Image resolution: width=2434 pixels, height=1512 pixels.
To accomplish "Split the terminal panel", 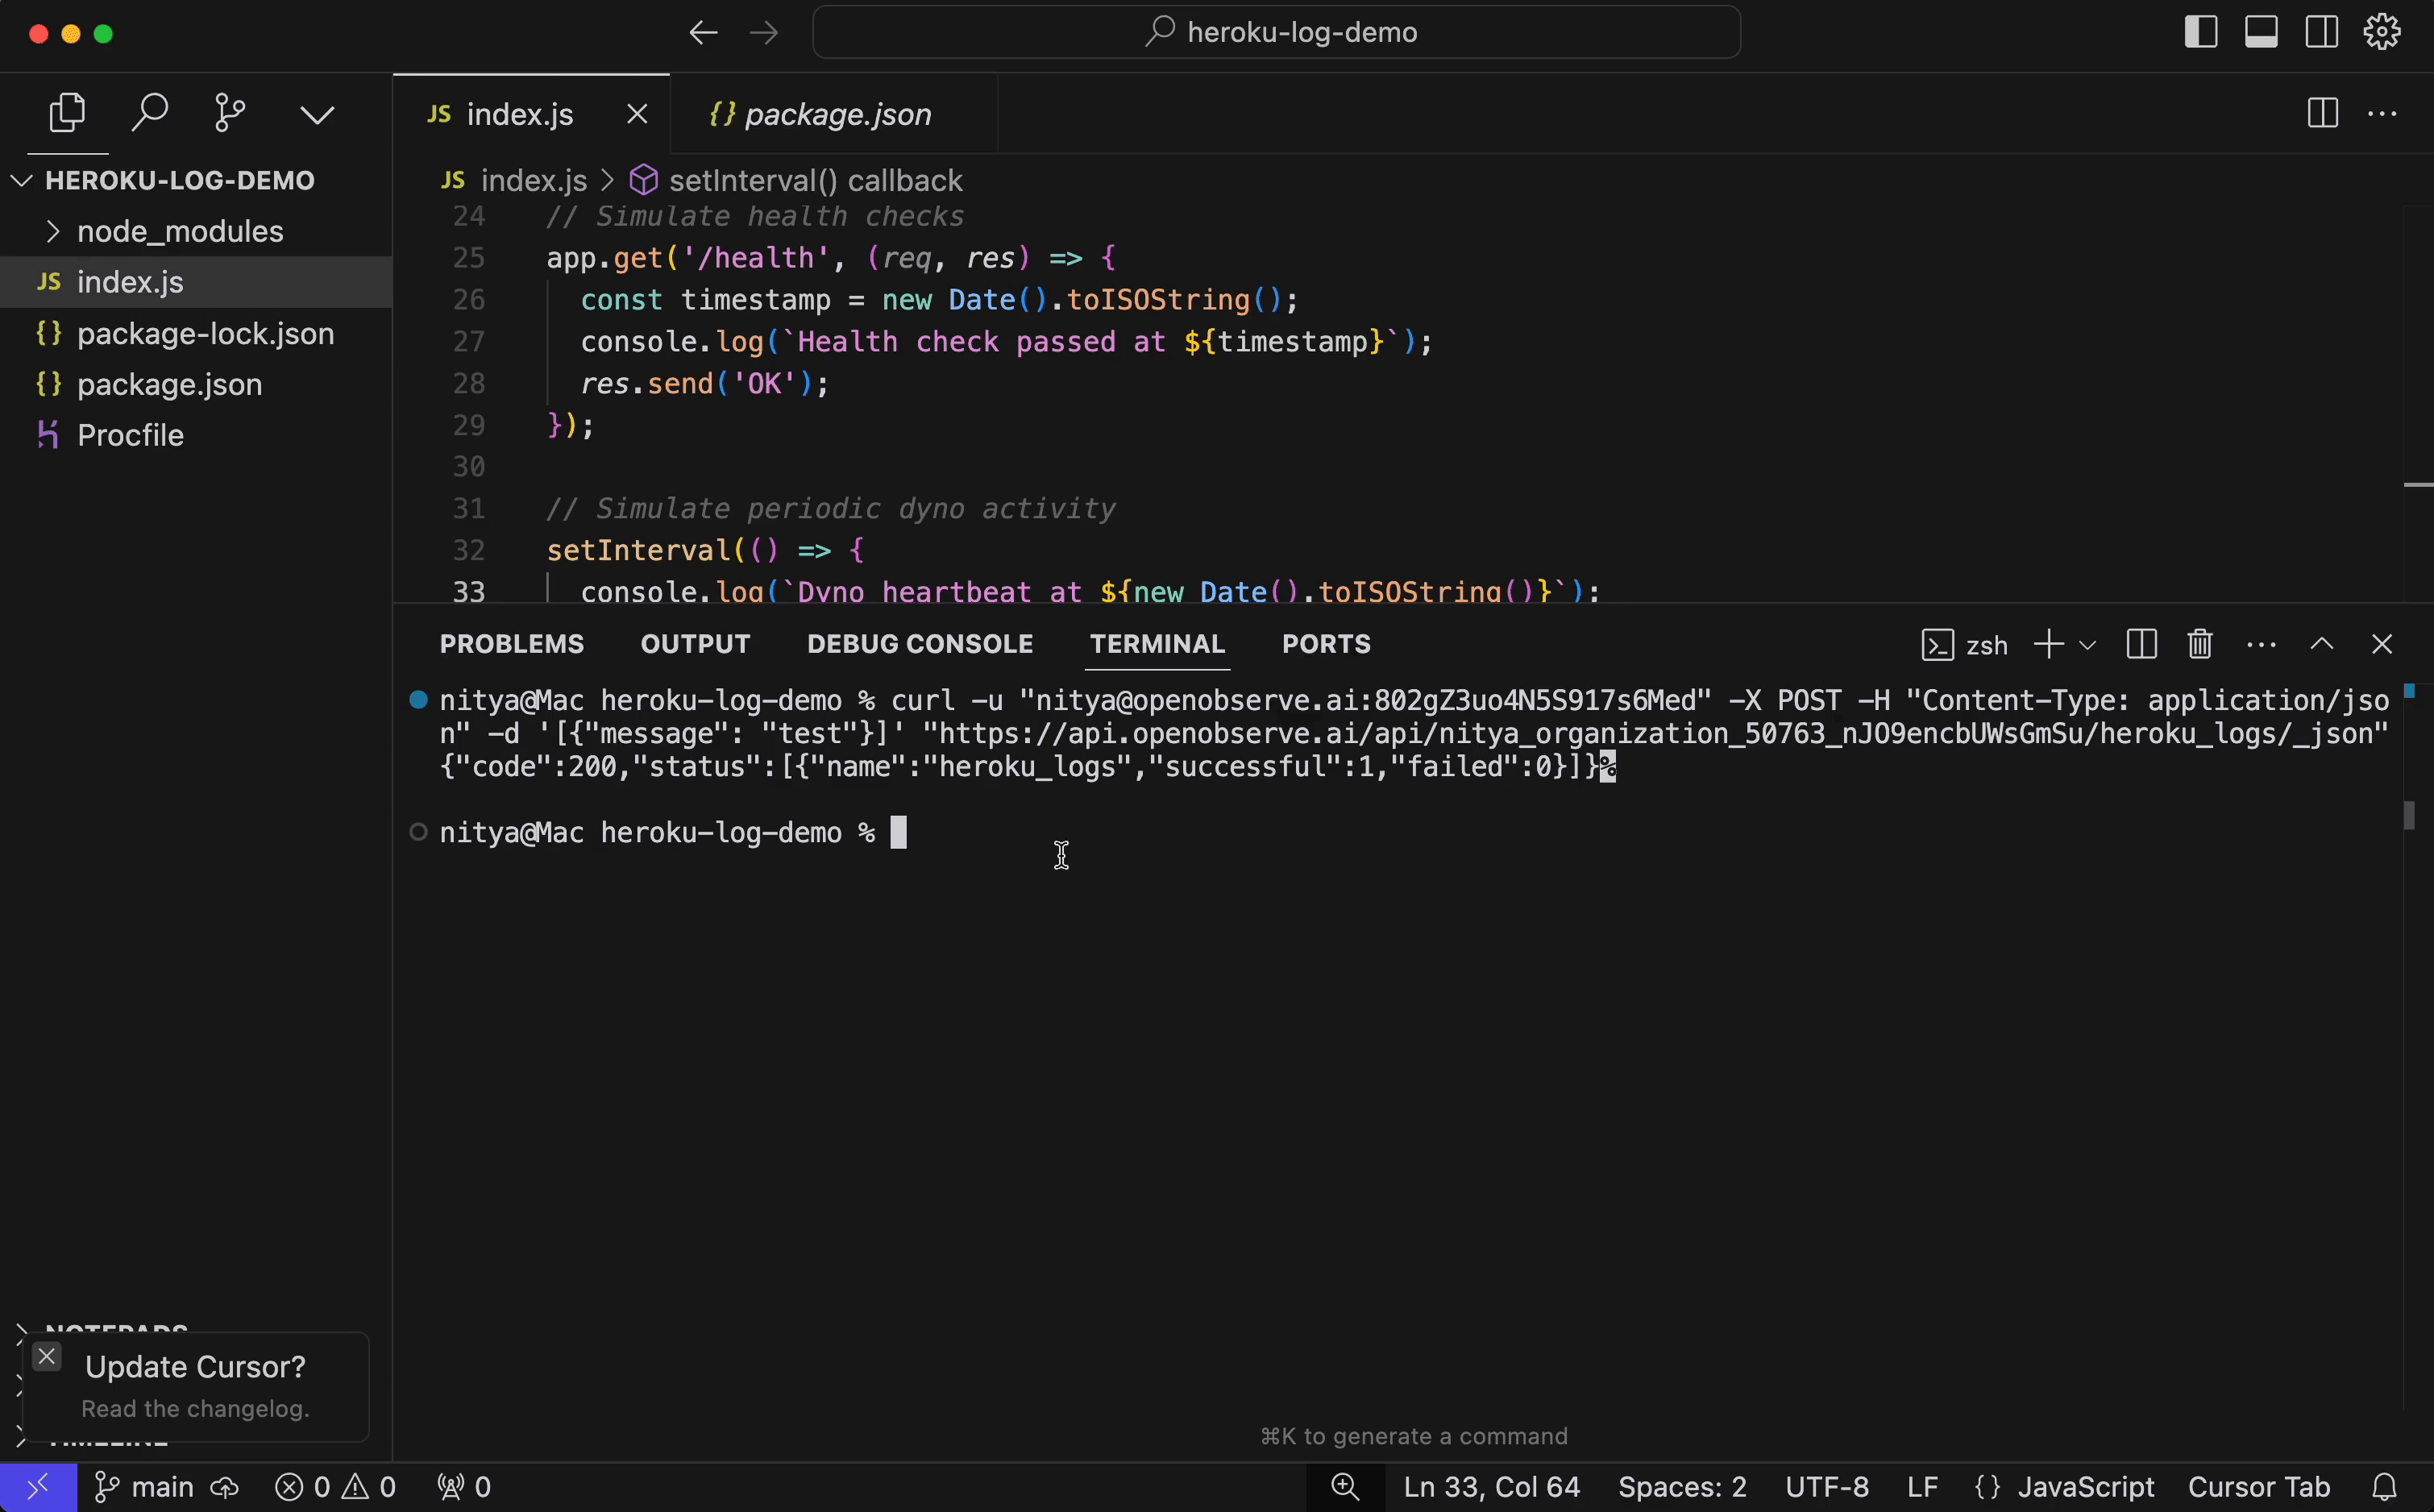I will 2141,644.
